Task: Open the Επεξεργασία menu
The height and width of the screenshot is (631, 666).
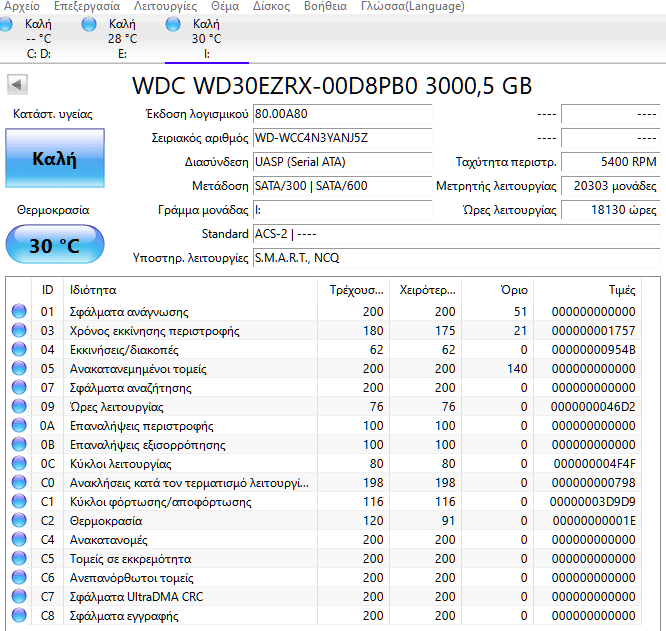Action: 87,6
